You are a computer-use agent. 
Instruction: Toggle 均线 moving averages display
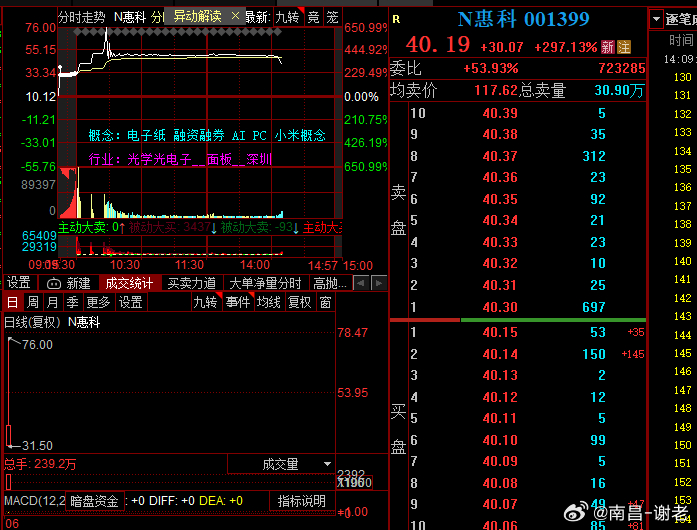[x=268, y=303]
